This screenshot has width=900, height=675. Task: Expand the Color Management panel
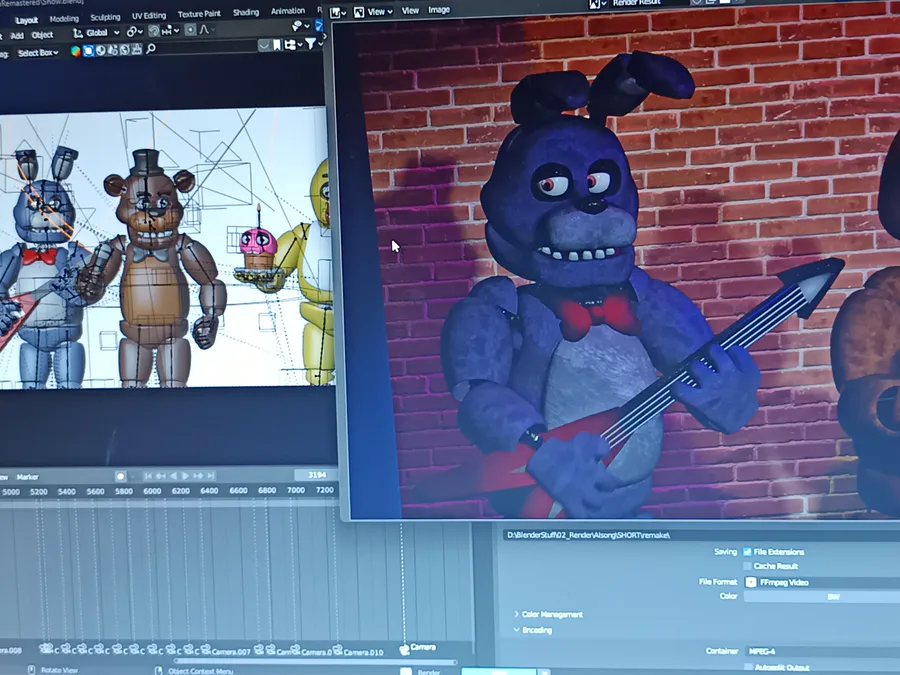(x=549, y=614)
